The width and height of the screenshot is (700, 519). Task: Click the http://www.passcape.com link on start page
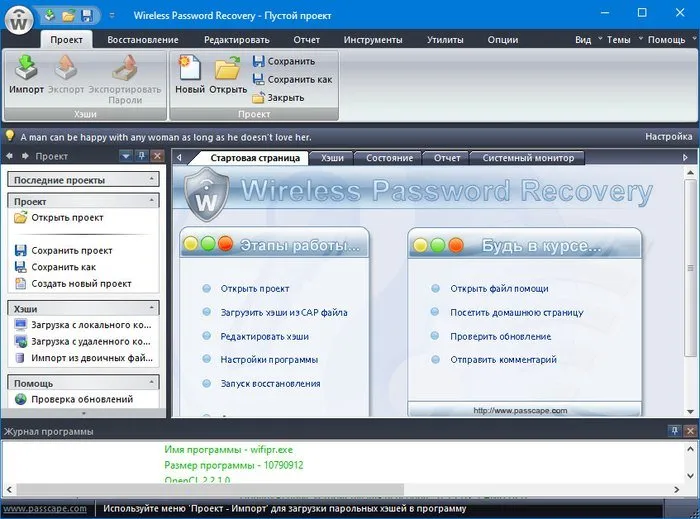[520, 411]
